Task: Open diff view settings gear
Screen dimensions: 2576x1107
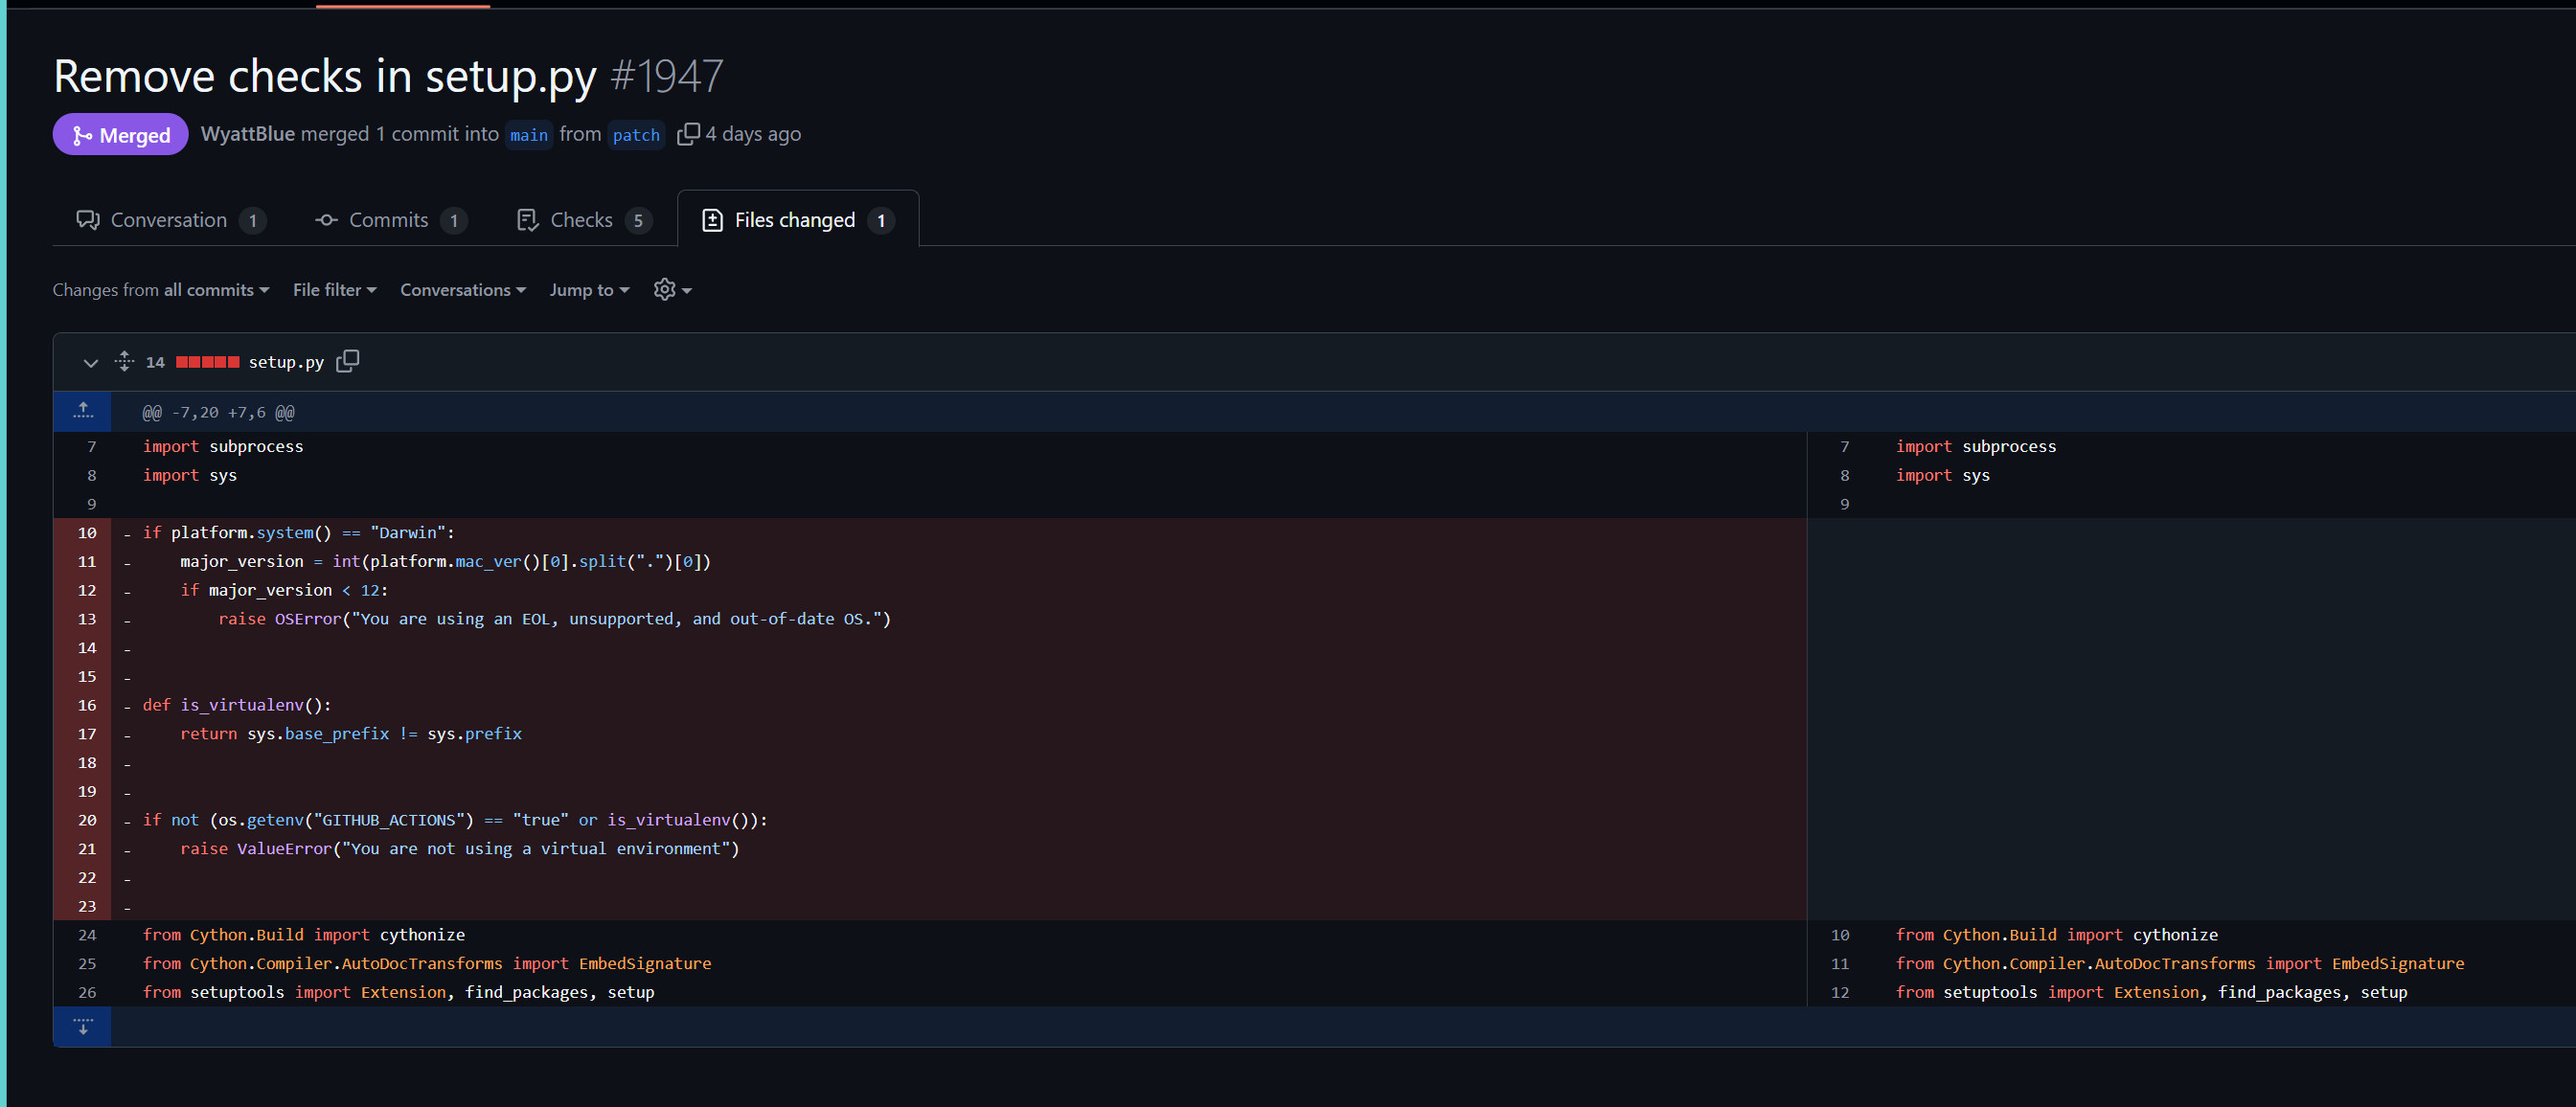Action: pyautogui.click(x=673, y=289)
